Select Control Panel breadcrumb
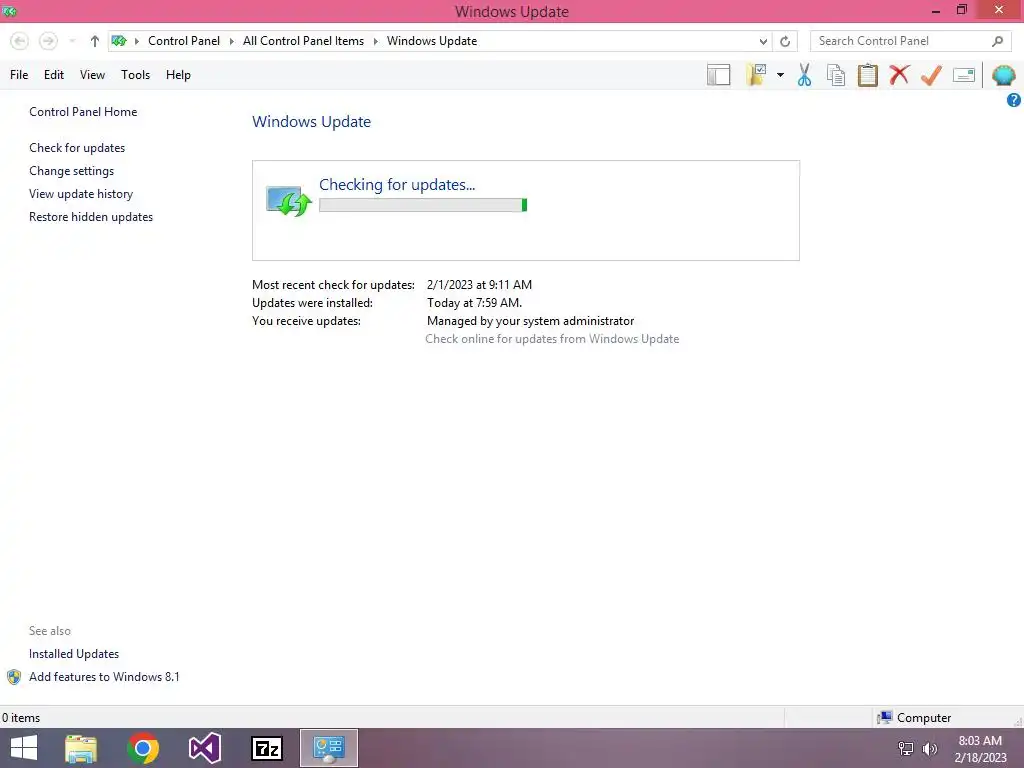 184,41
